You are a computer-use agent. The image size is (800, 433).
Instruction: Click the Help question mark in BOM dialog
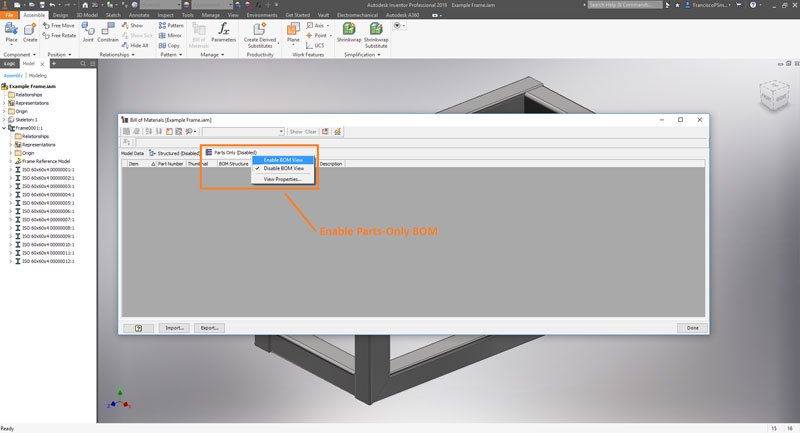click(x=138, y=328)
